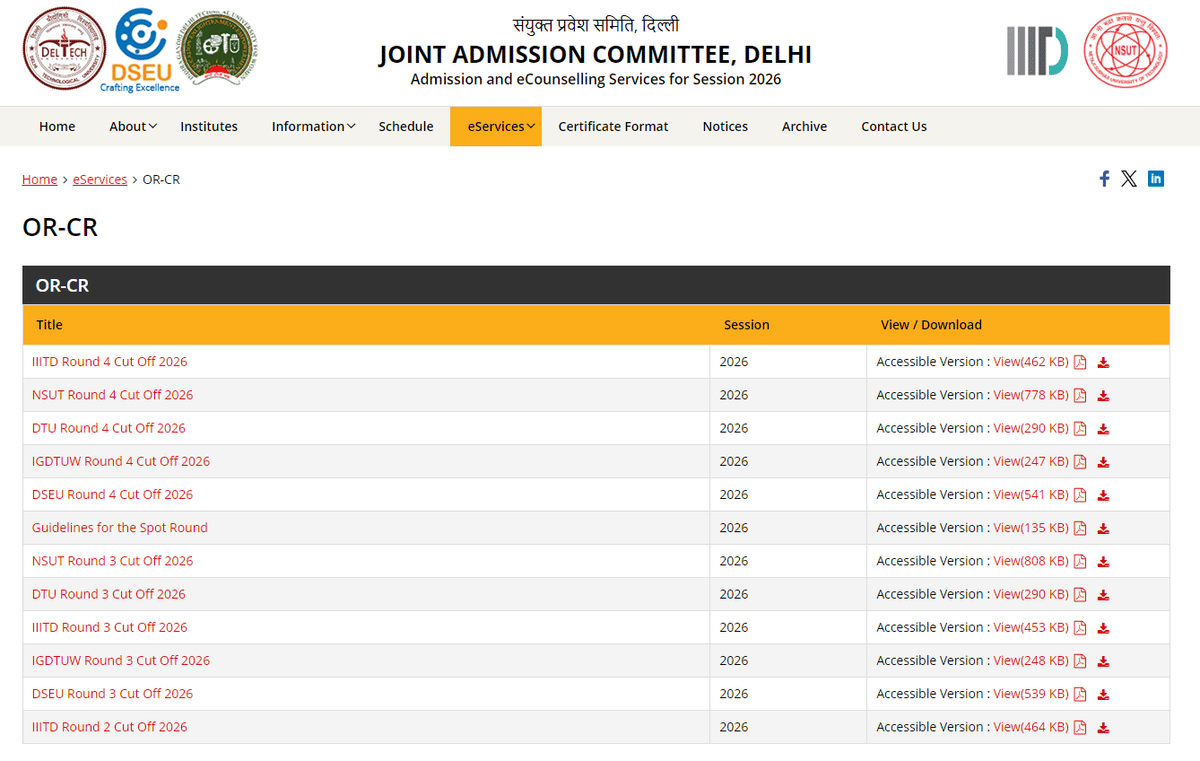Download IGDTUW Round 4 Cut Off file
1200x761 pixels.
click(x=1104, y=461)
